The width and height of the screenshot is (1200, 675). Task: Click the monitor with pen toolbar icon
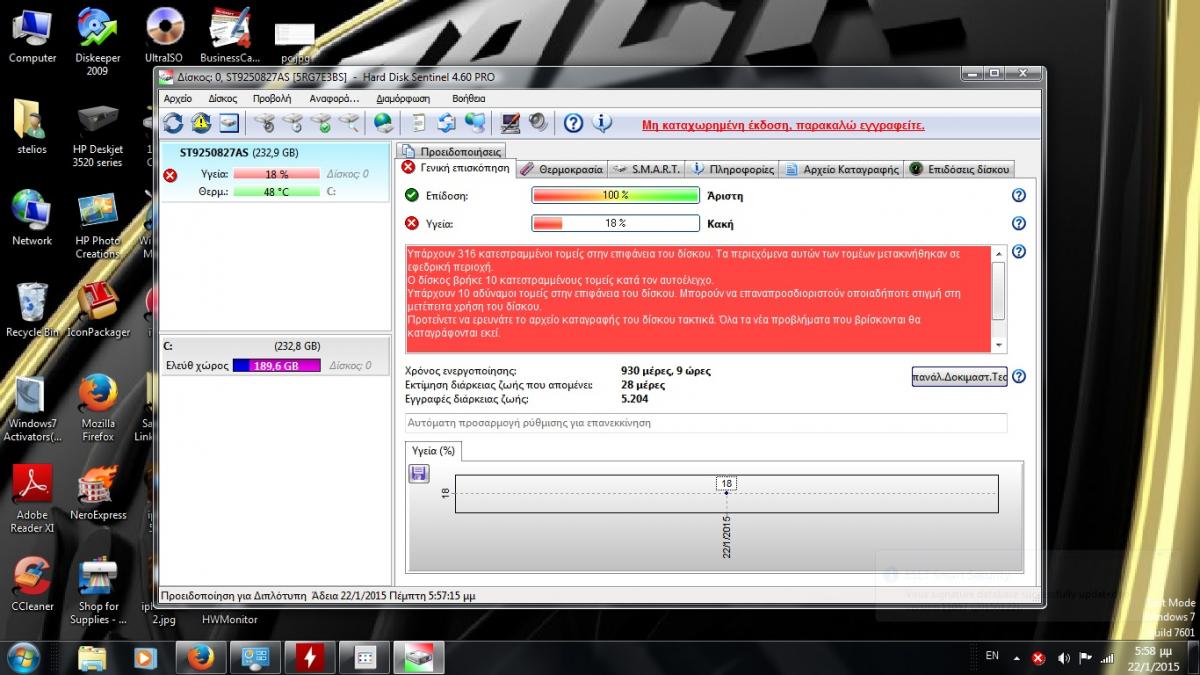511,123
